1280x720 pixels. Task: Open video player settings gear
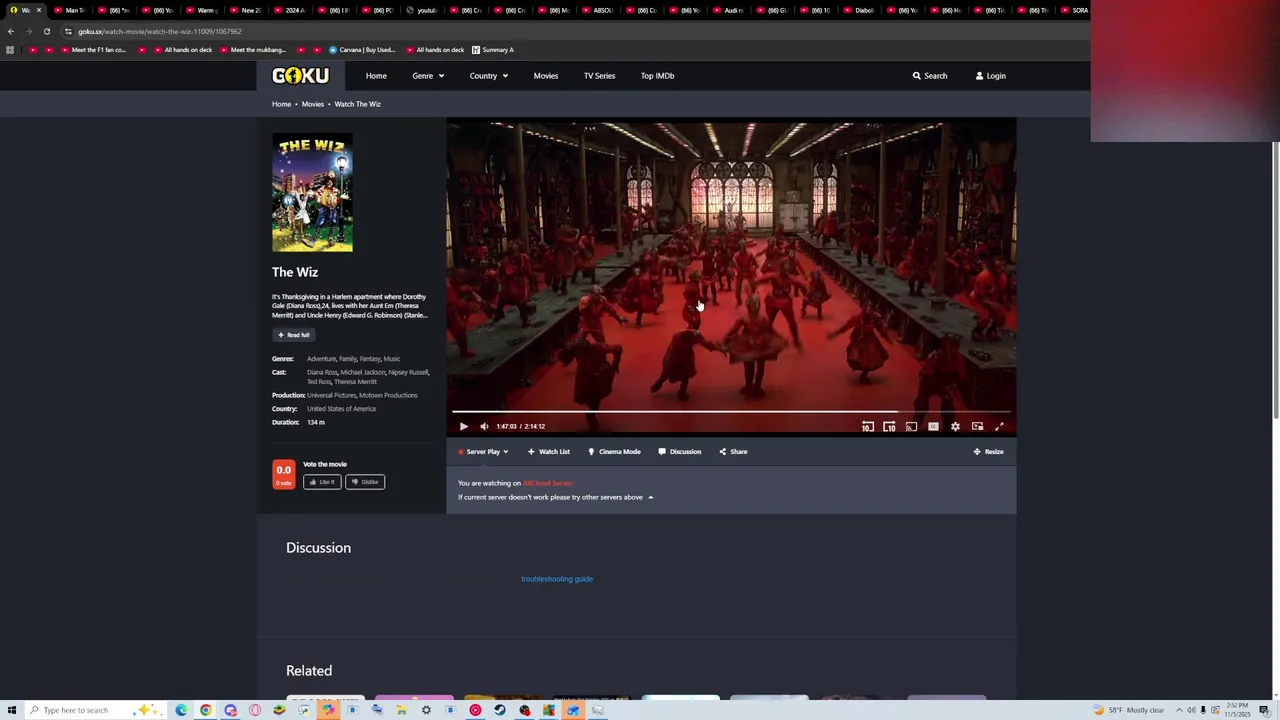pos(955,426)
